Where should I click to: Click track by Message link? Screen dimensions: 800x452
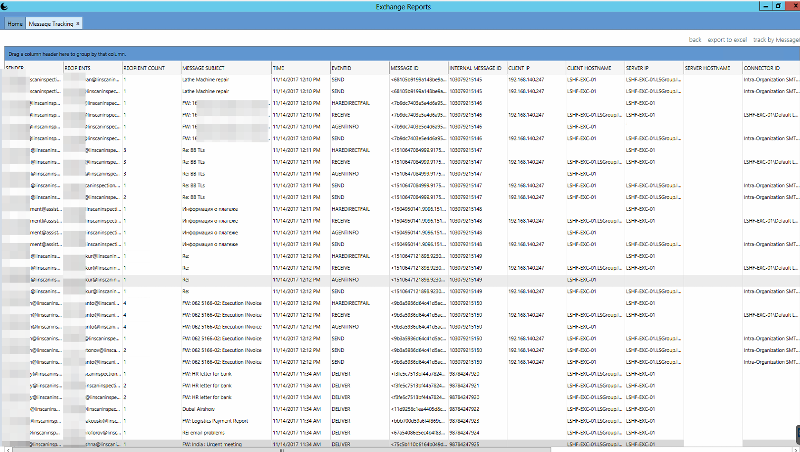click(776, 38)
